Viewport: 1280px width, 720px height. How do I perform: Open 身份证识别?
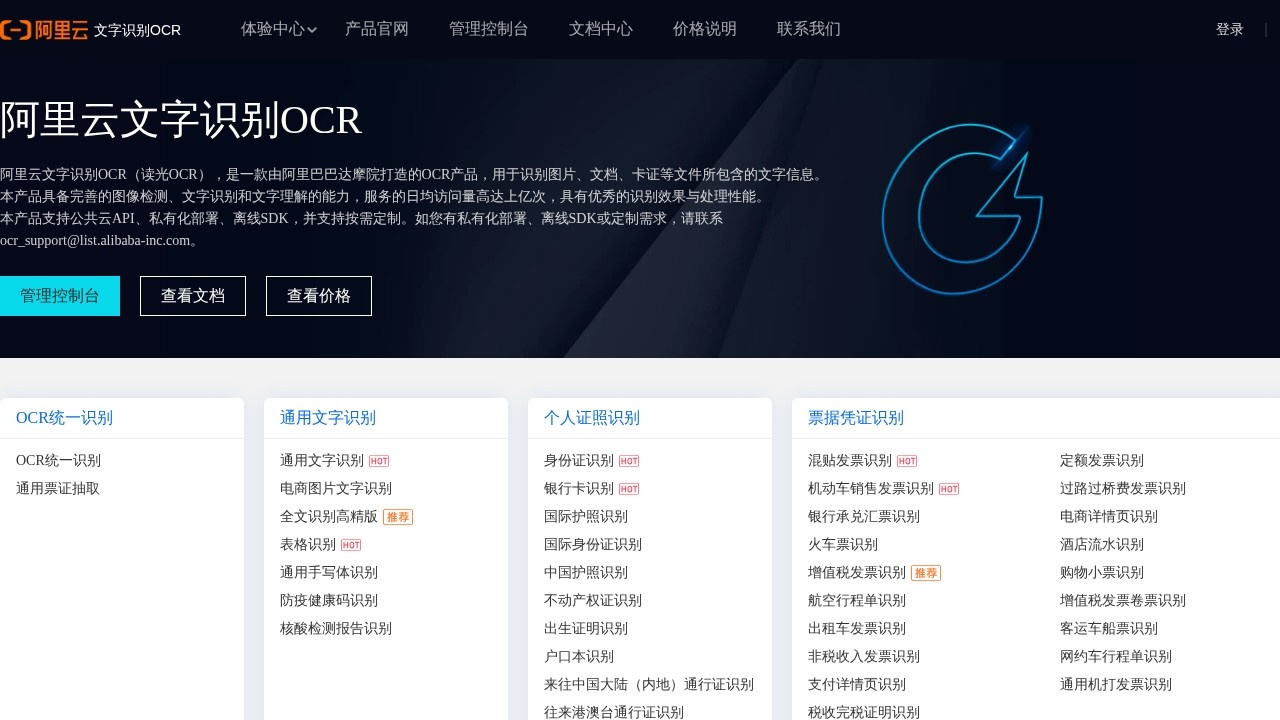point(579,461)
